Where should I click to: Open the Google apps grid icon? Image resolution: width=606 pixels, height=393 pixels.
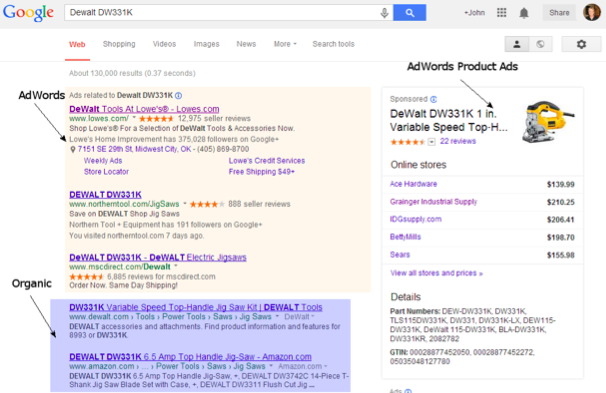click(502, 13)
